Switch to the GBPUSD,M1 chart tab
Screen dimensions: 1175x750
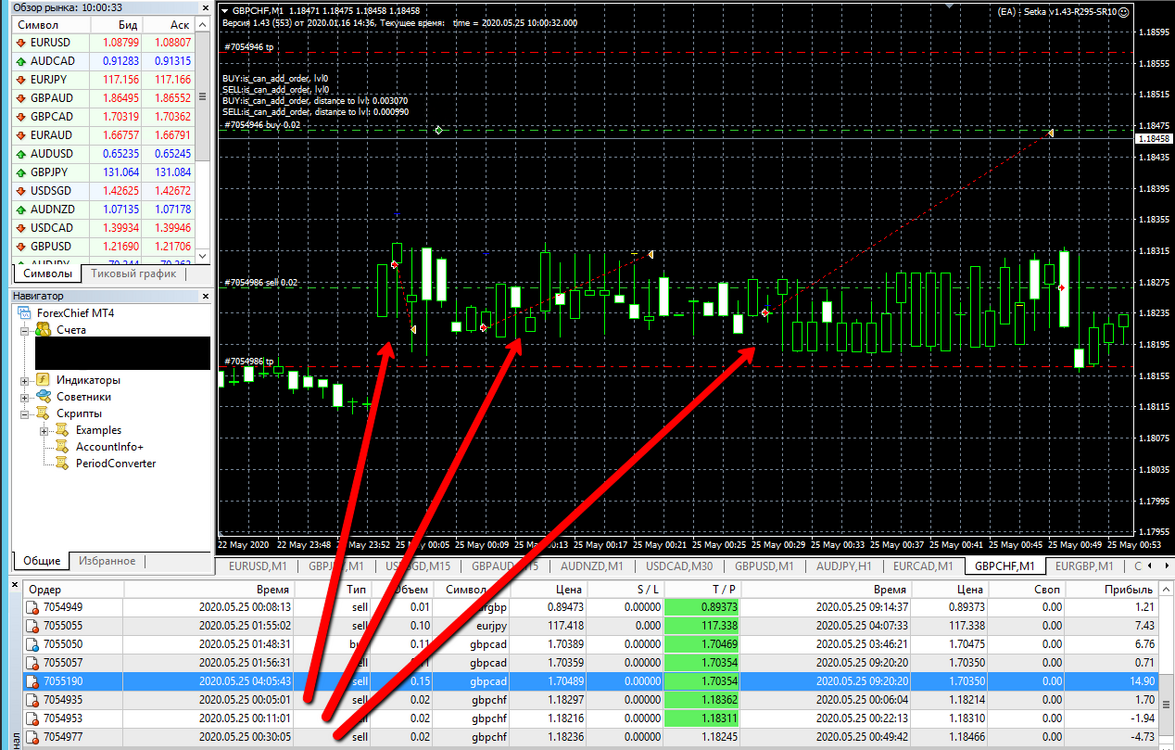(x=764, y=566)
